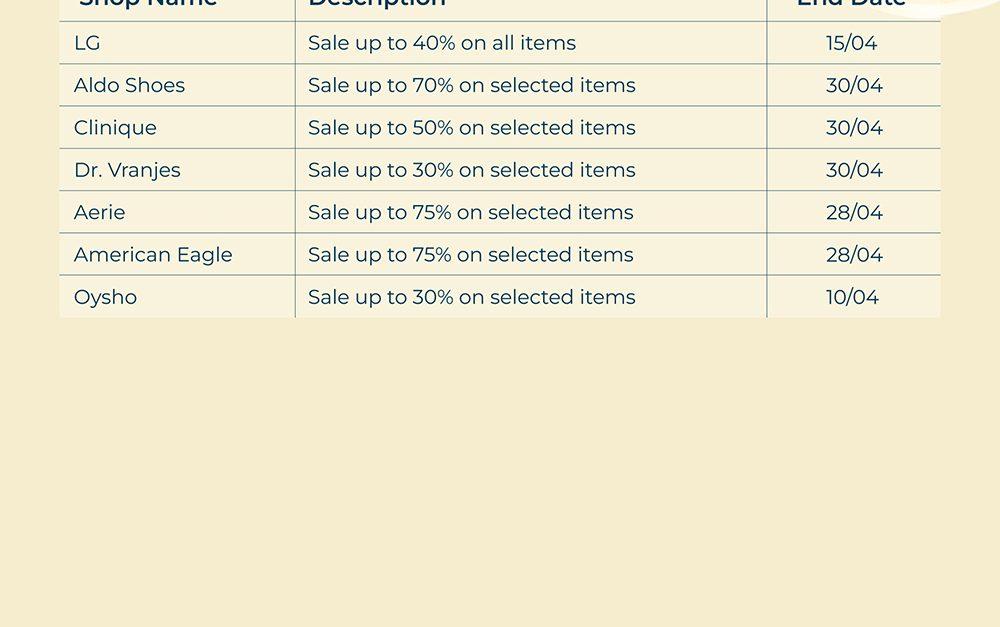This screenshot has height=627, width=1000.
Task: Click the 50% sale description for Clinique
Action: tap(471, 128)
